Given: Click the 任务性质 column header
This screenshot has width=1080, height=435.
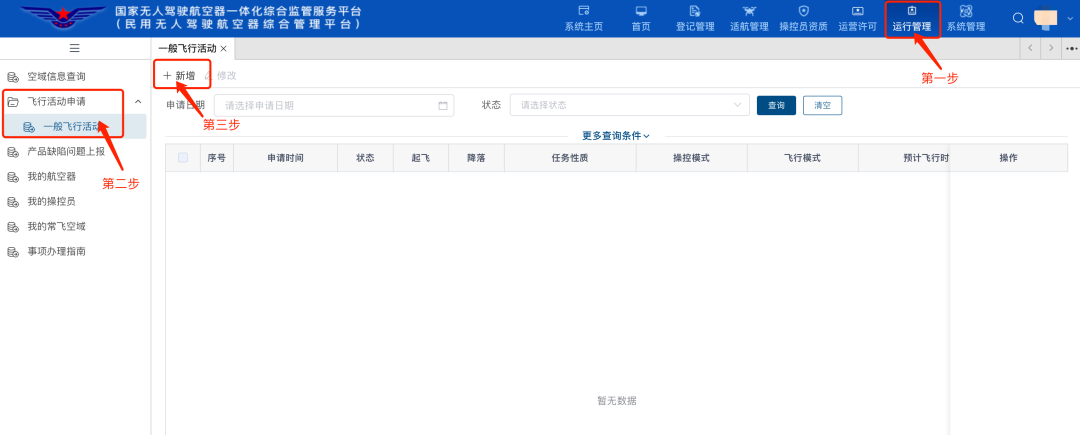Looking at the screenshot, I should (x=570, y=158).
